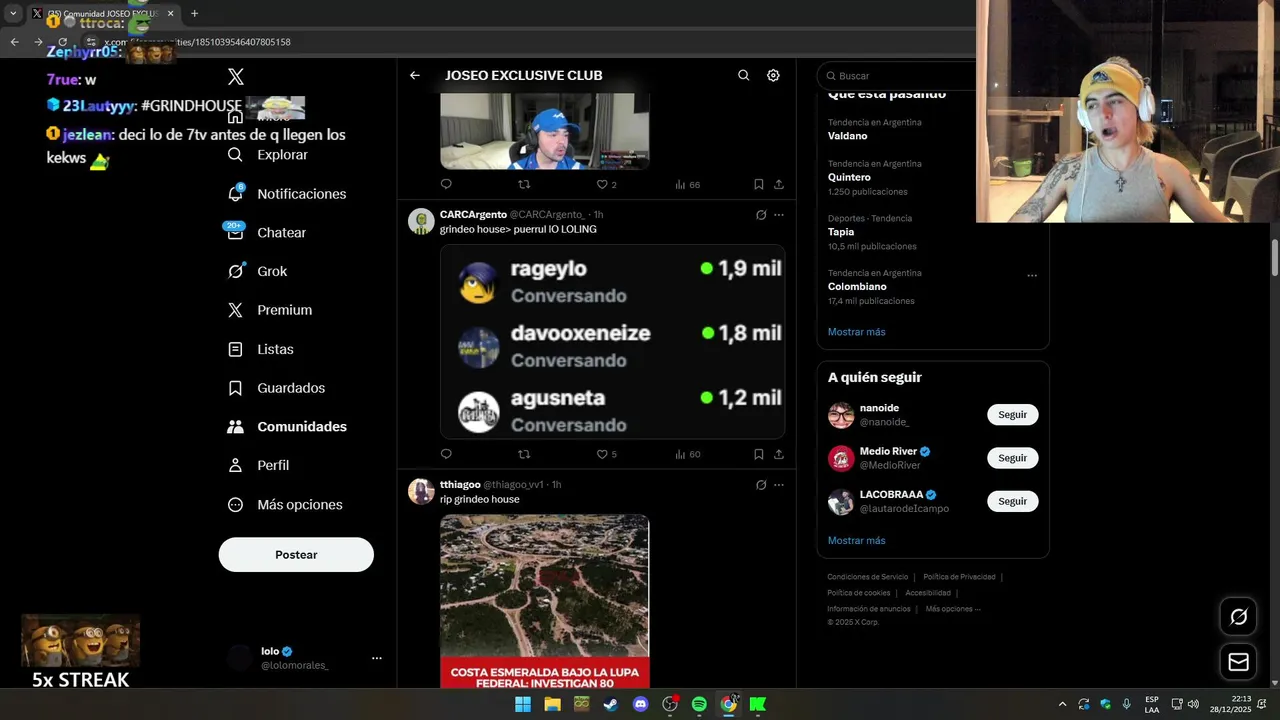Like CARCArgento's post with 5 likes

coord(606,454)
